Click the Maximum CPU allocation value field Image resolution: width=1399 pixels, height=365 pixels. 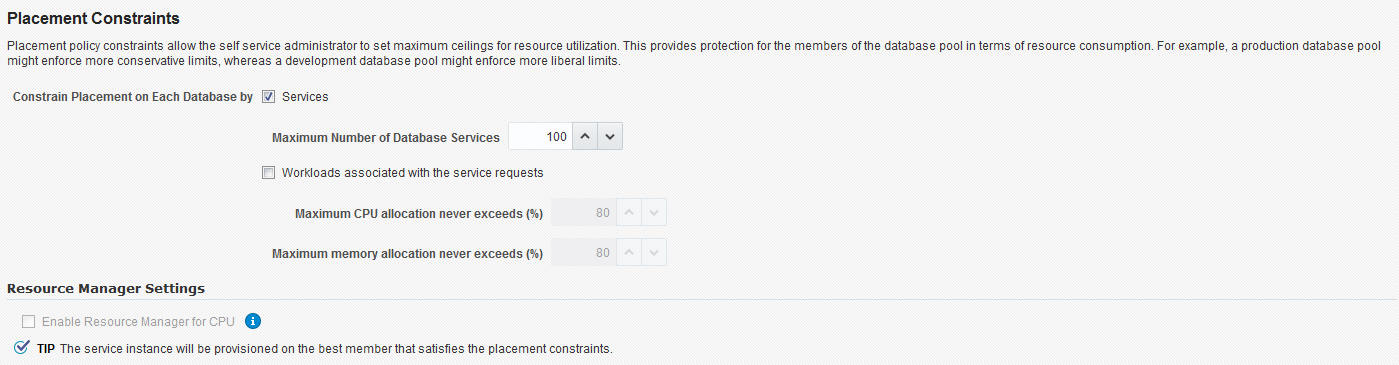tap(583, 213)
